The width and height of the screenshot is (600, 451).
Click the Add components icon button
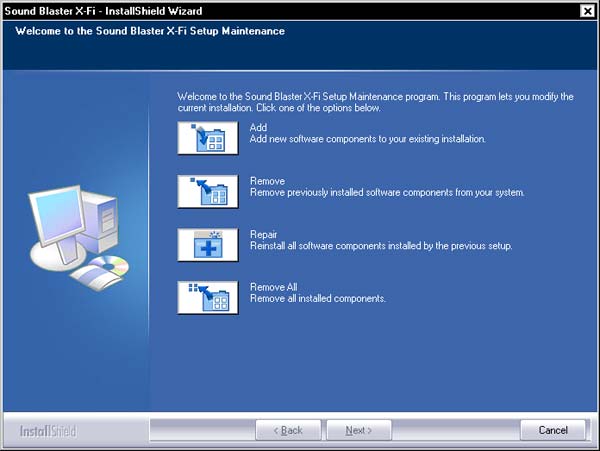208,137
